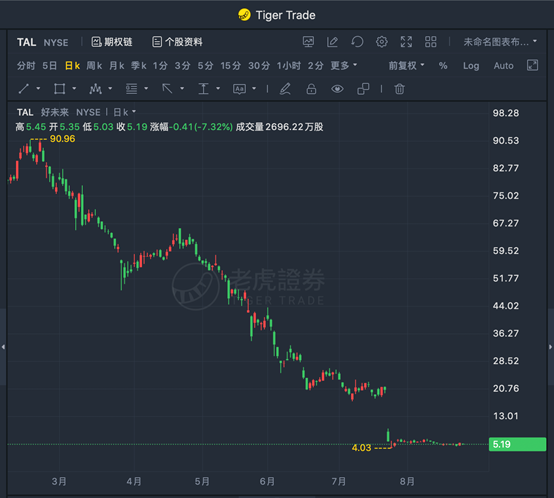Viewport: 554px width, 498px height.
Task: Select the wave pattern drawing tool
Action: click(95, 89)
